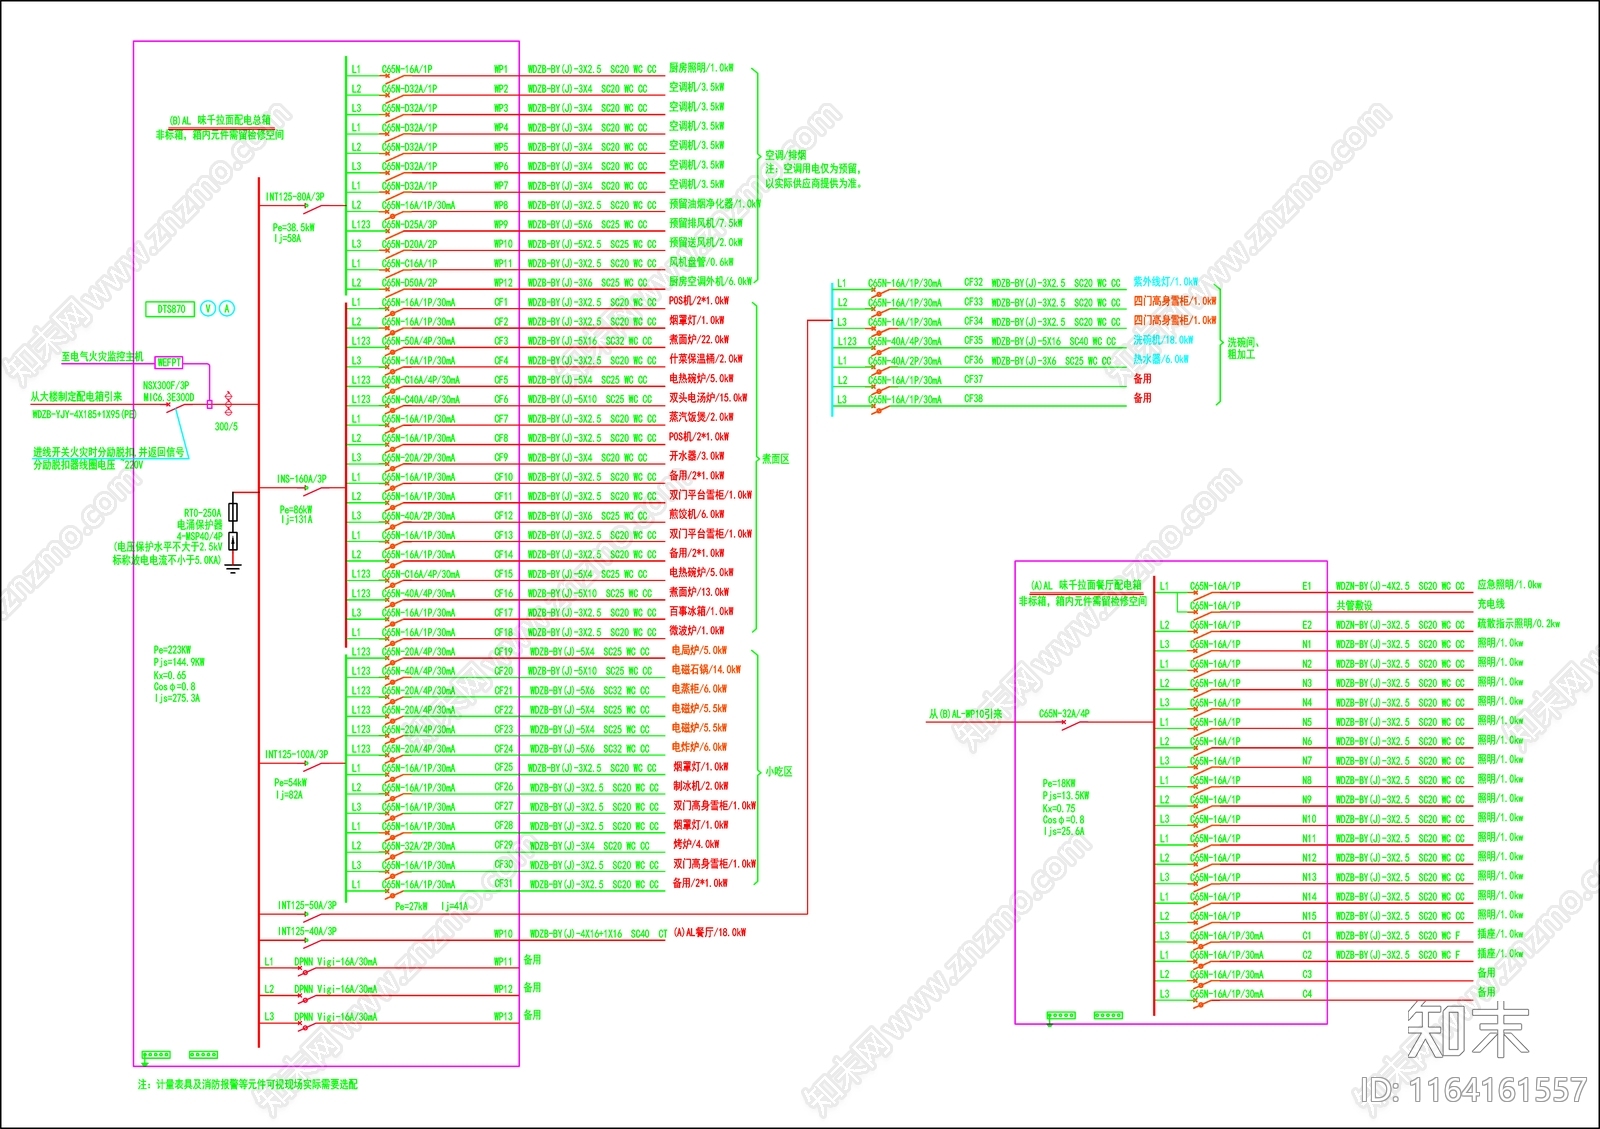Click circuit number 'N15'
Image resolution: width=1600 pixels, height=1129 pixels.
[1309, 916]
